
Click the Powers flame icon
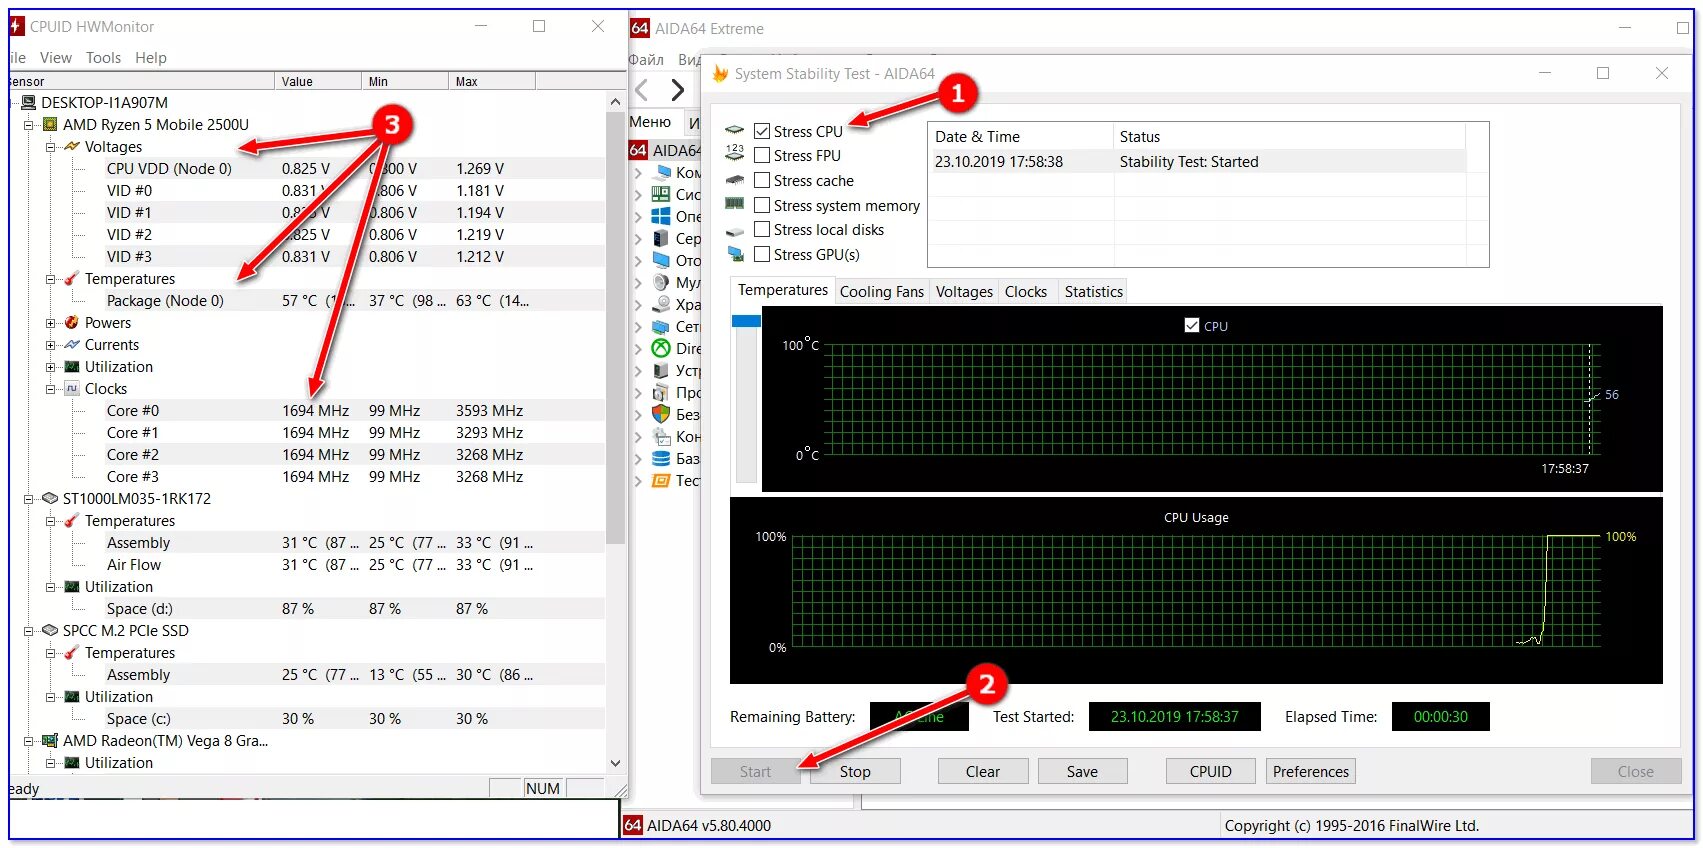(x=72, y=323)
